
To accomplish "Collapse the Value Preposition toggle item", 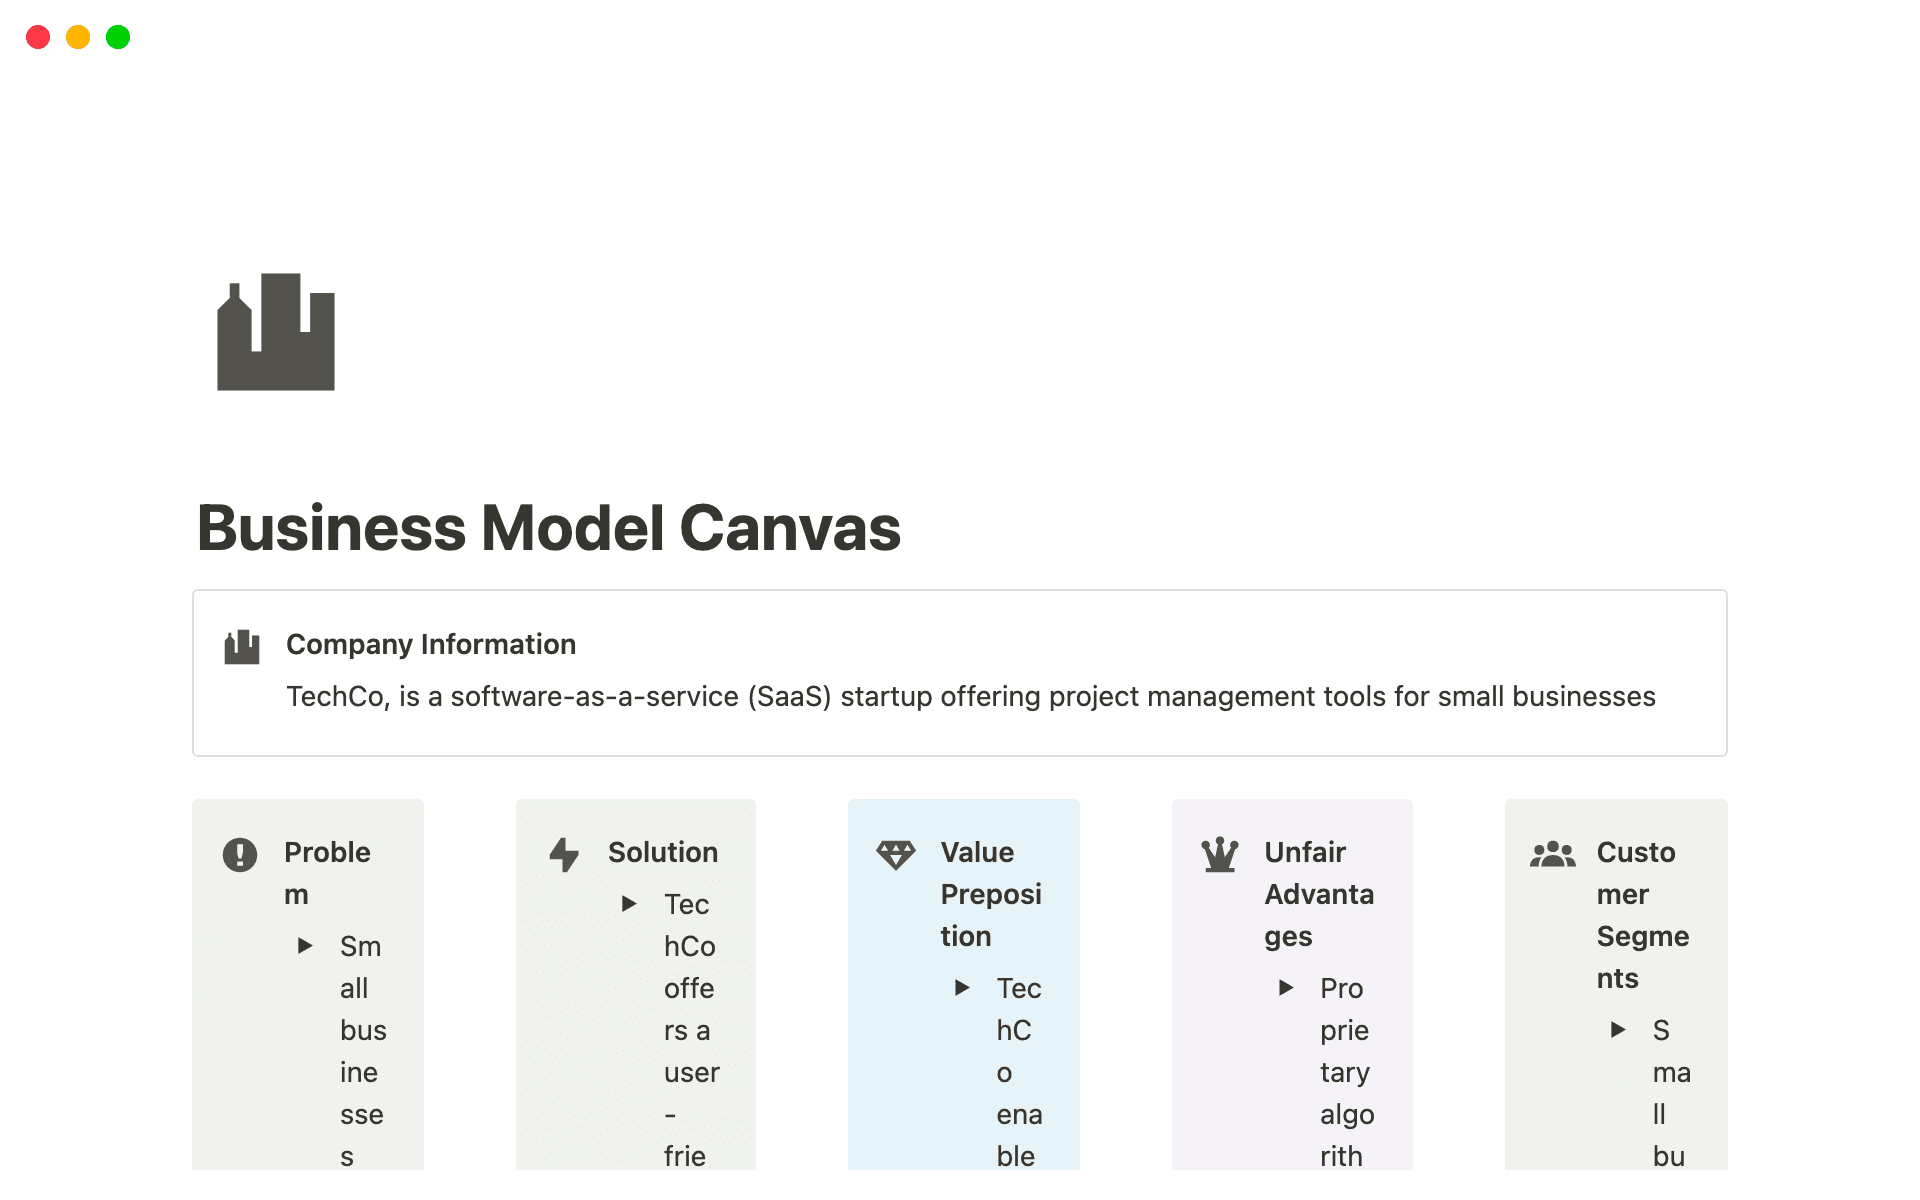I will (x=962, y=988).
